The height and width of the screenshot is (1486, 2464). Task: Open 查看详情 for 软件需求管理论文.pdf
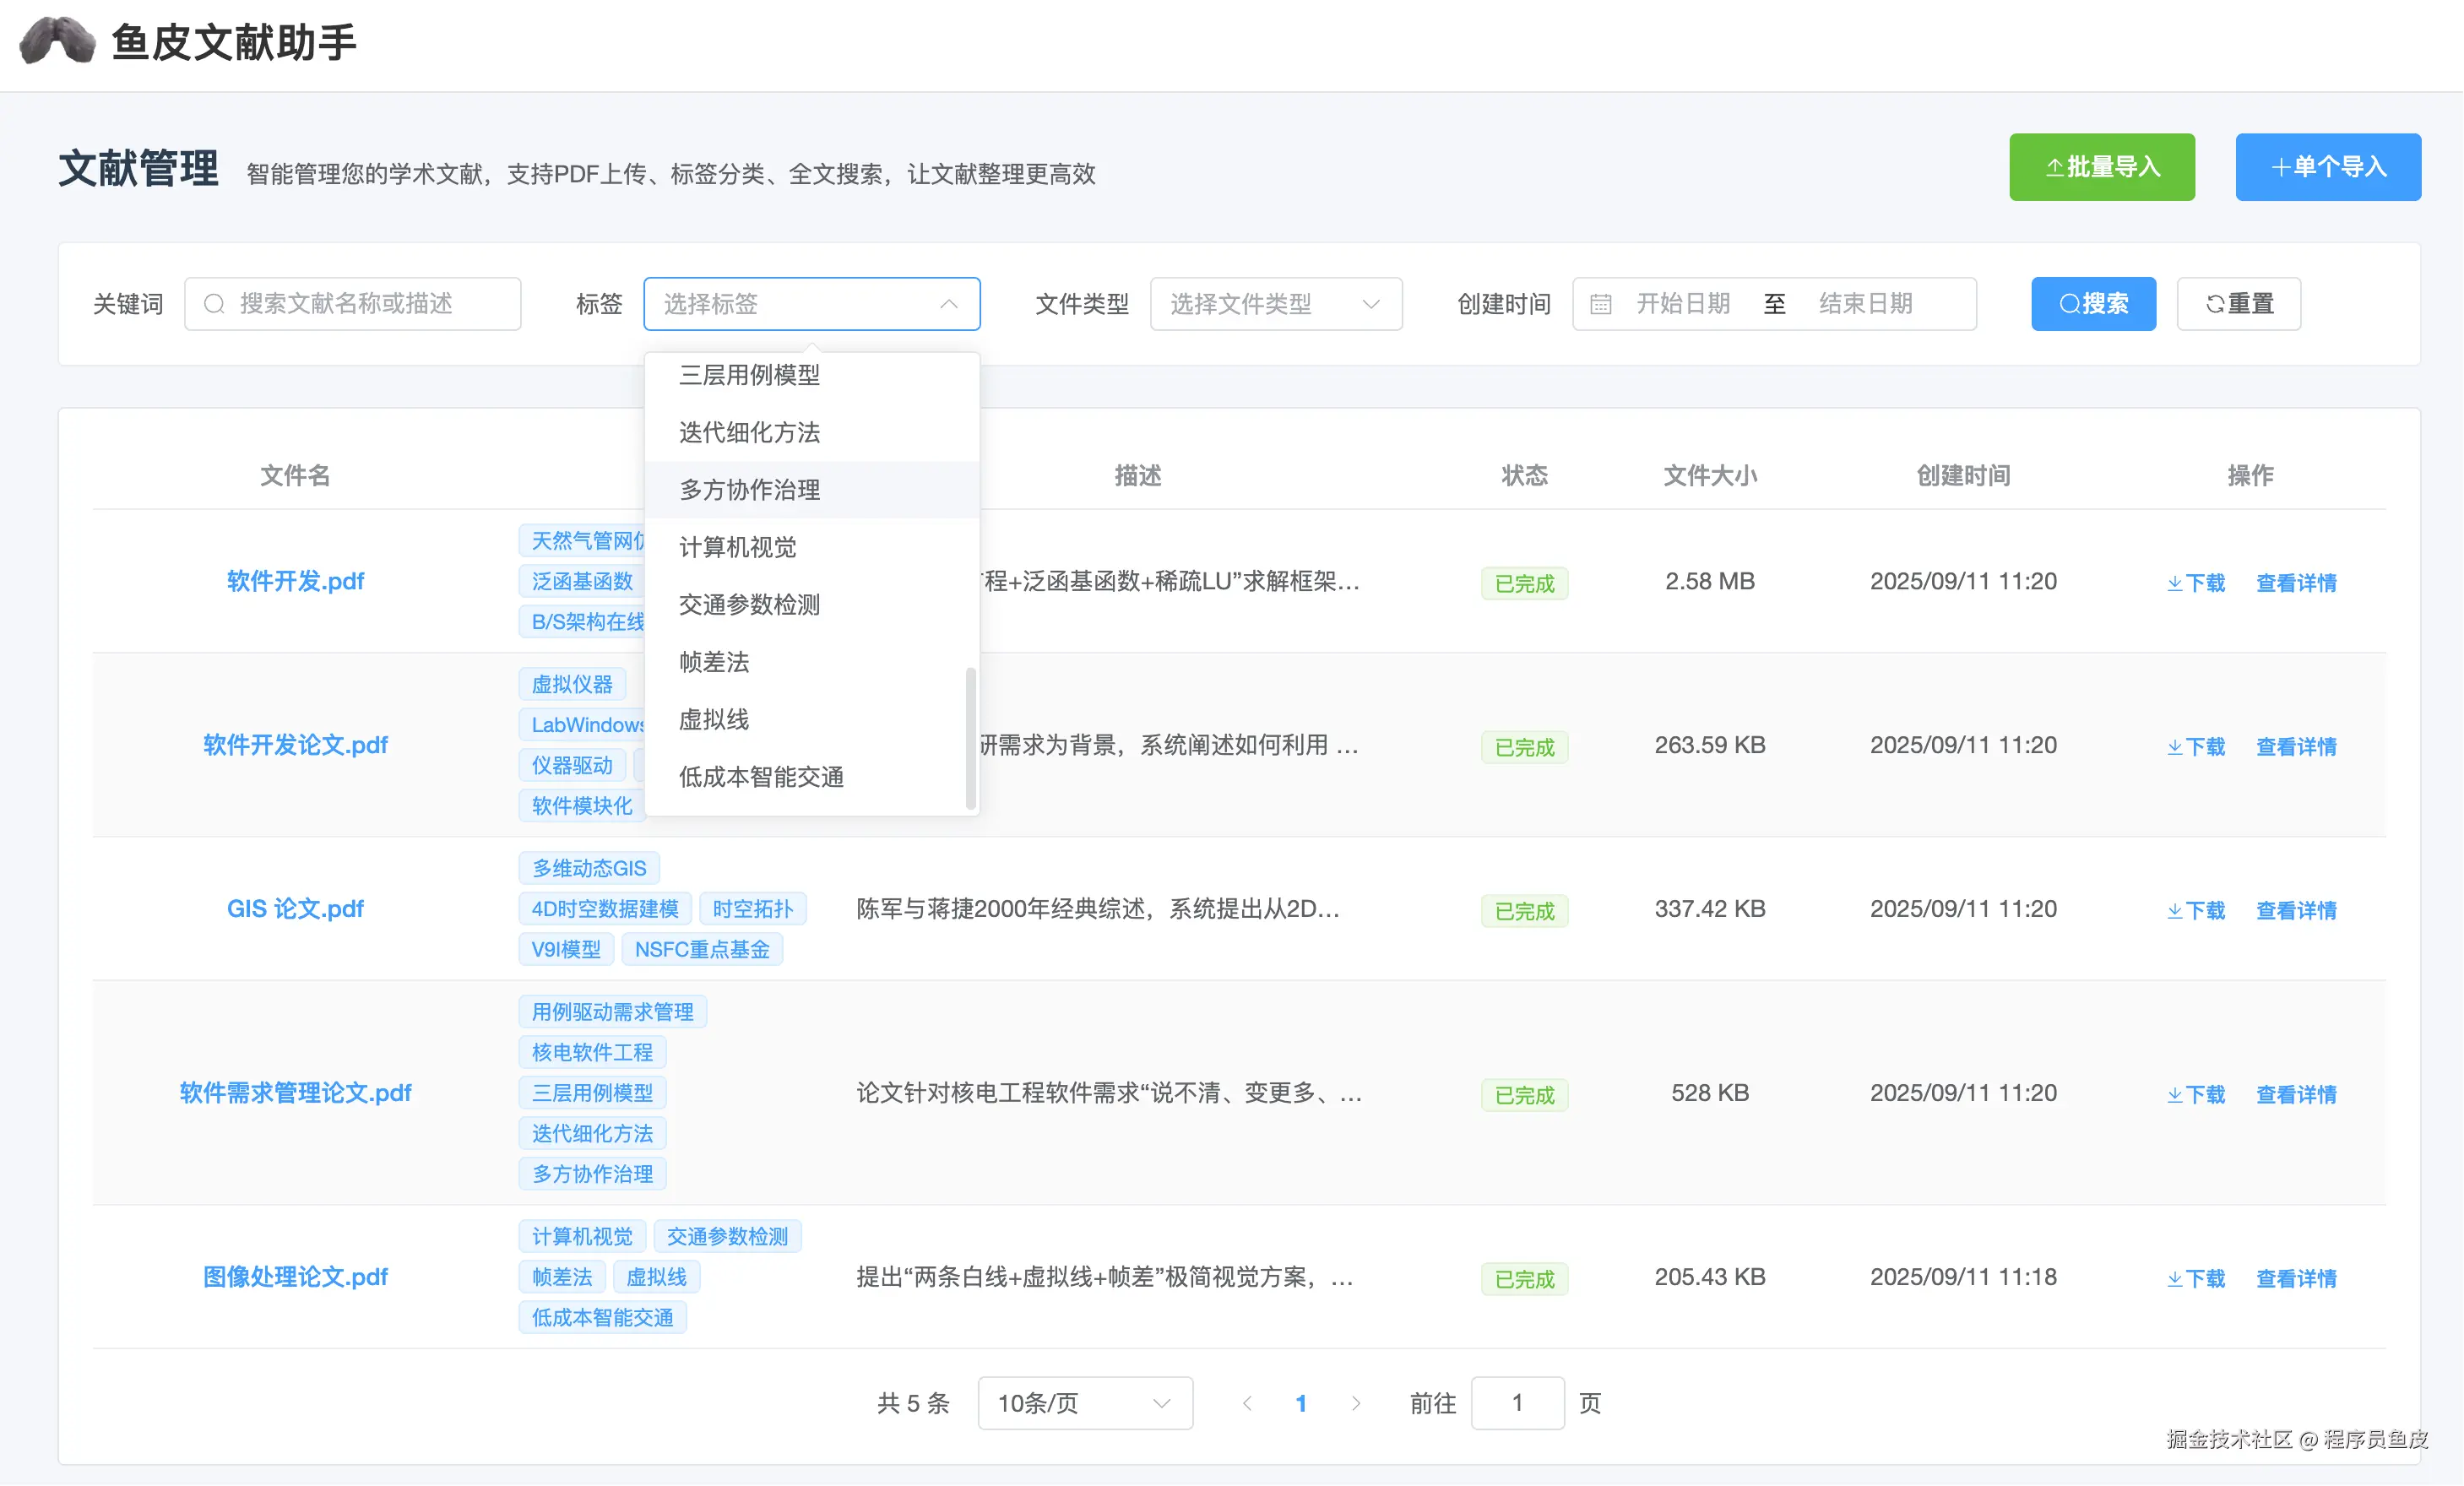(x=2295, y=1094)
